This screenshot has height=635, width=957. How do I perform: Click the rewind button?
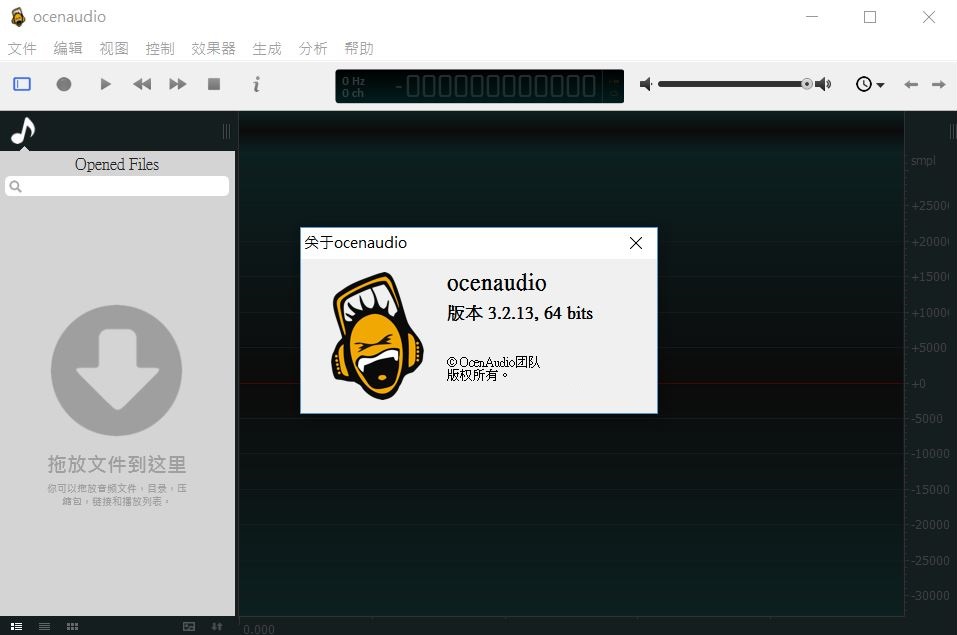142,84
